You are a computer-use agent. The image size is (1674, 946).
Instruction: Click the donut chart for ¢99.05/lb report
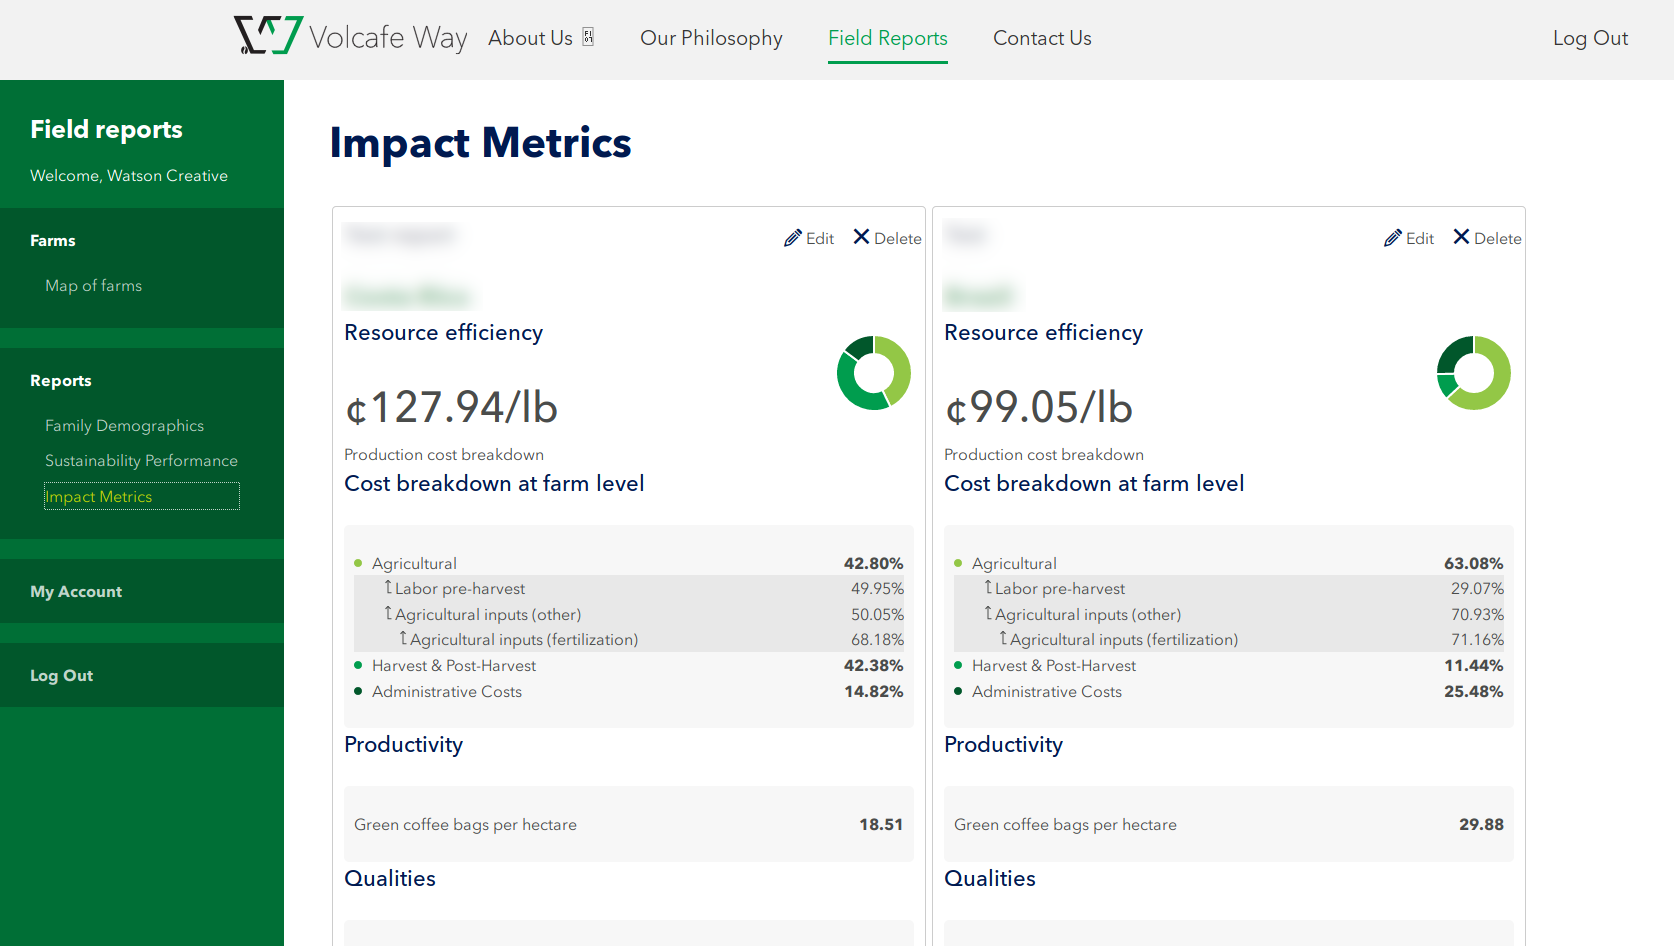[1474, 373]
